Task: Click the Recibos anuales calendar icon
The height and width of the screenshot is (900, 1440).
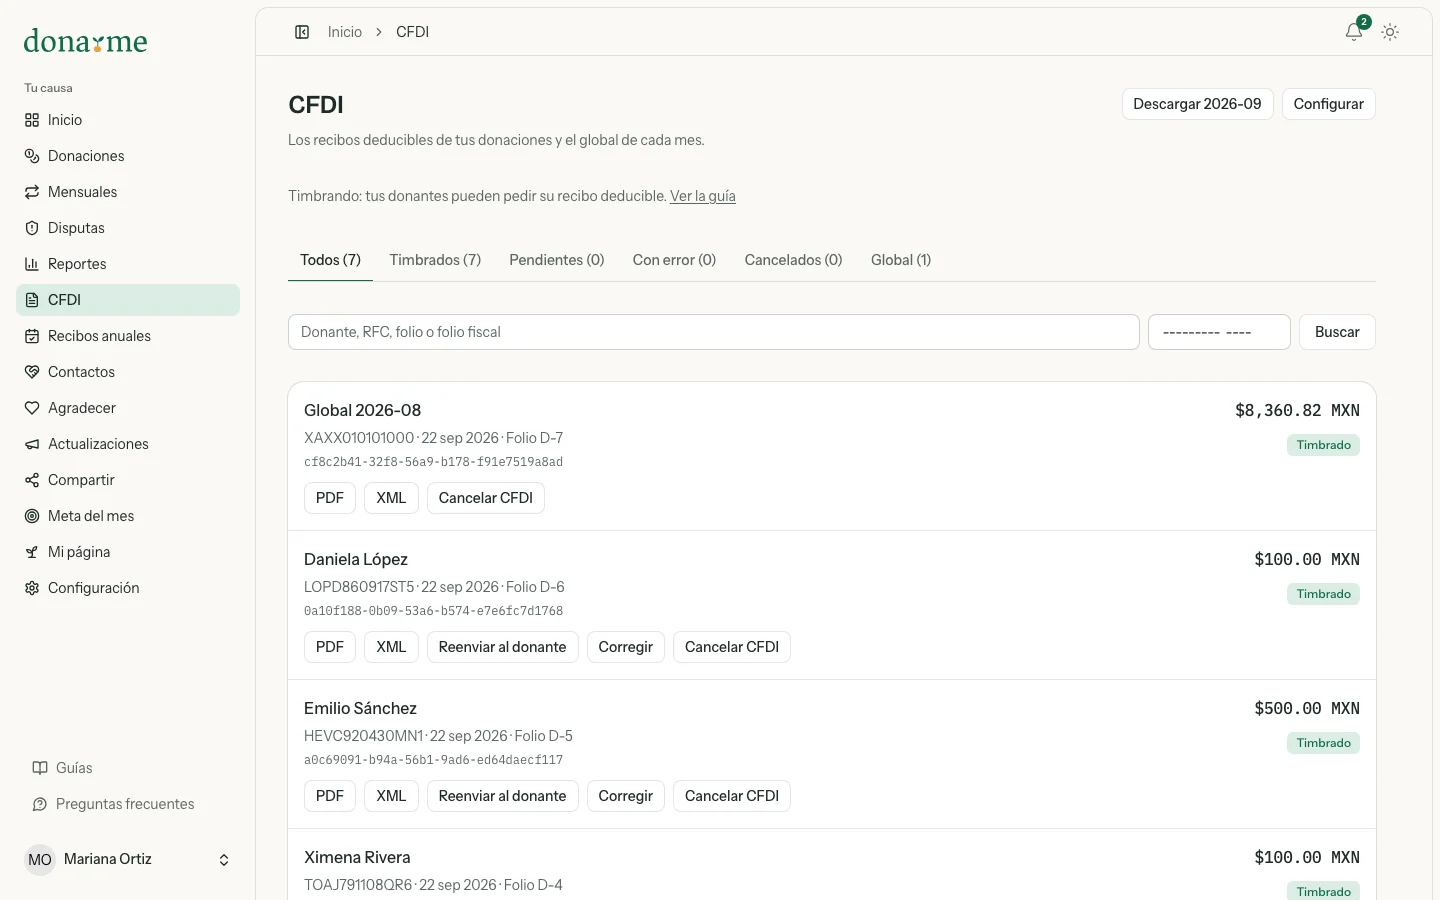Action: click(x=32, y=336)
